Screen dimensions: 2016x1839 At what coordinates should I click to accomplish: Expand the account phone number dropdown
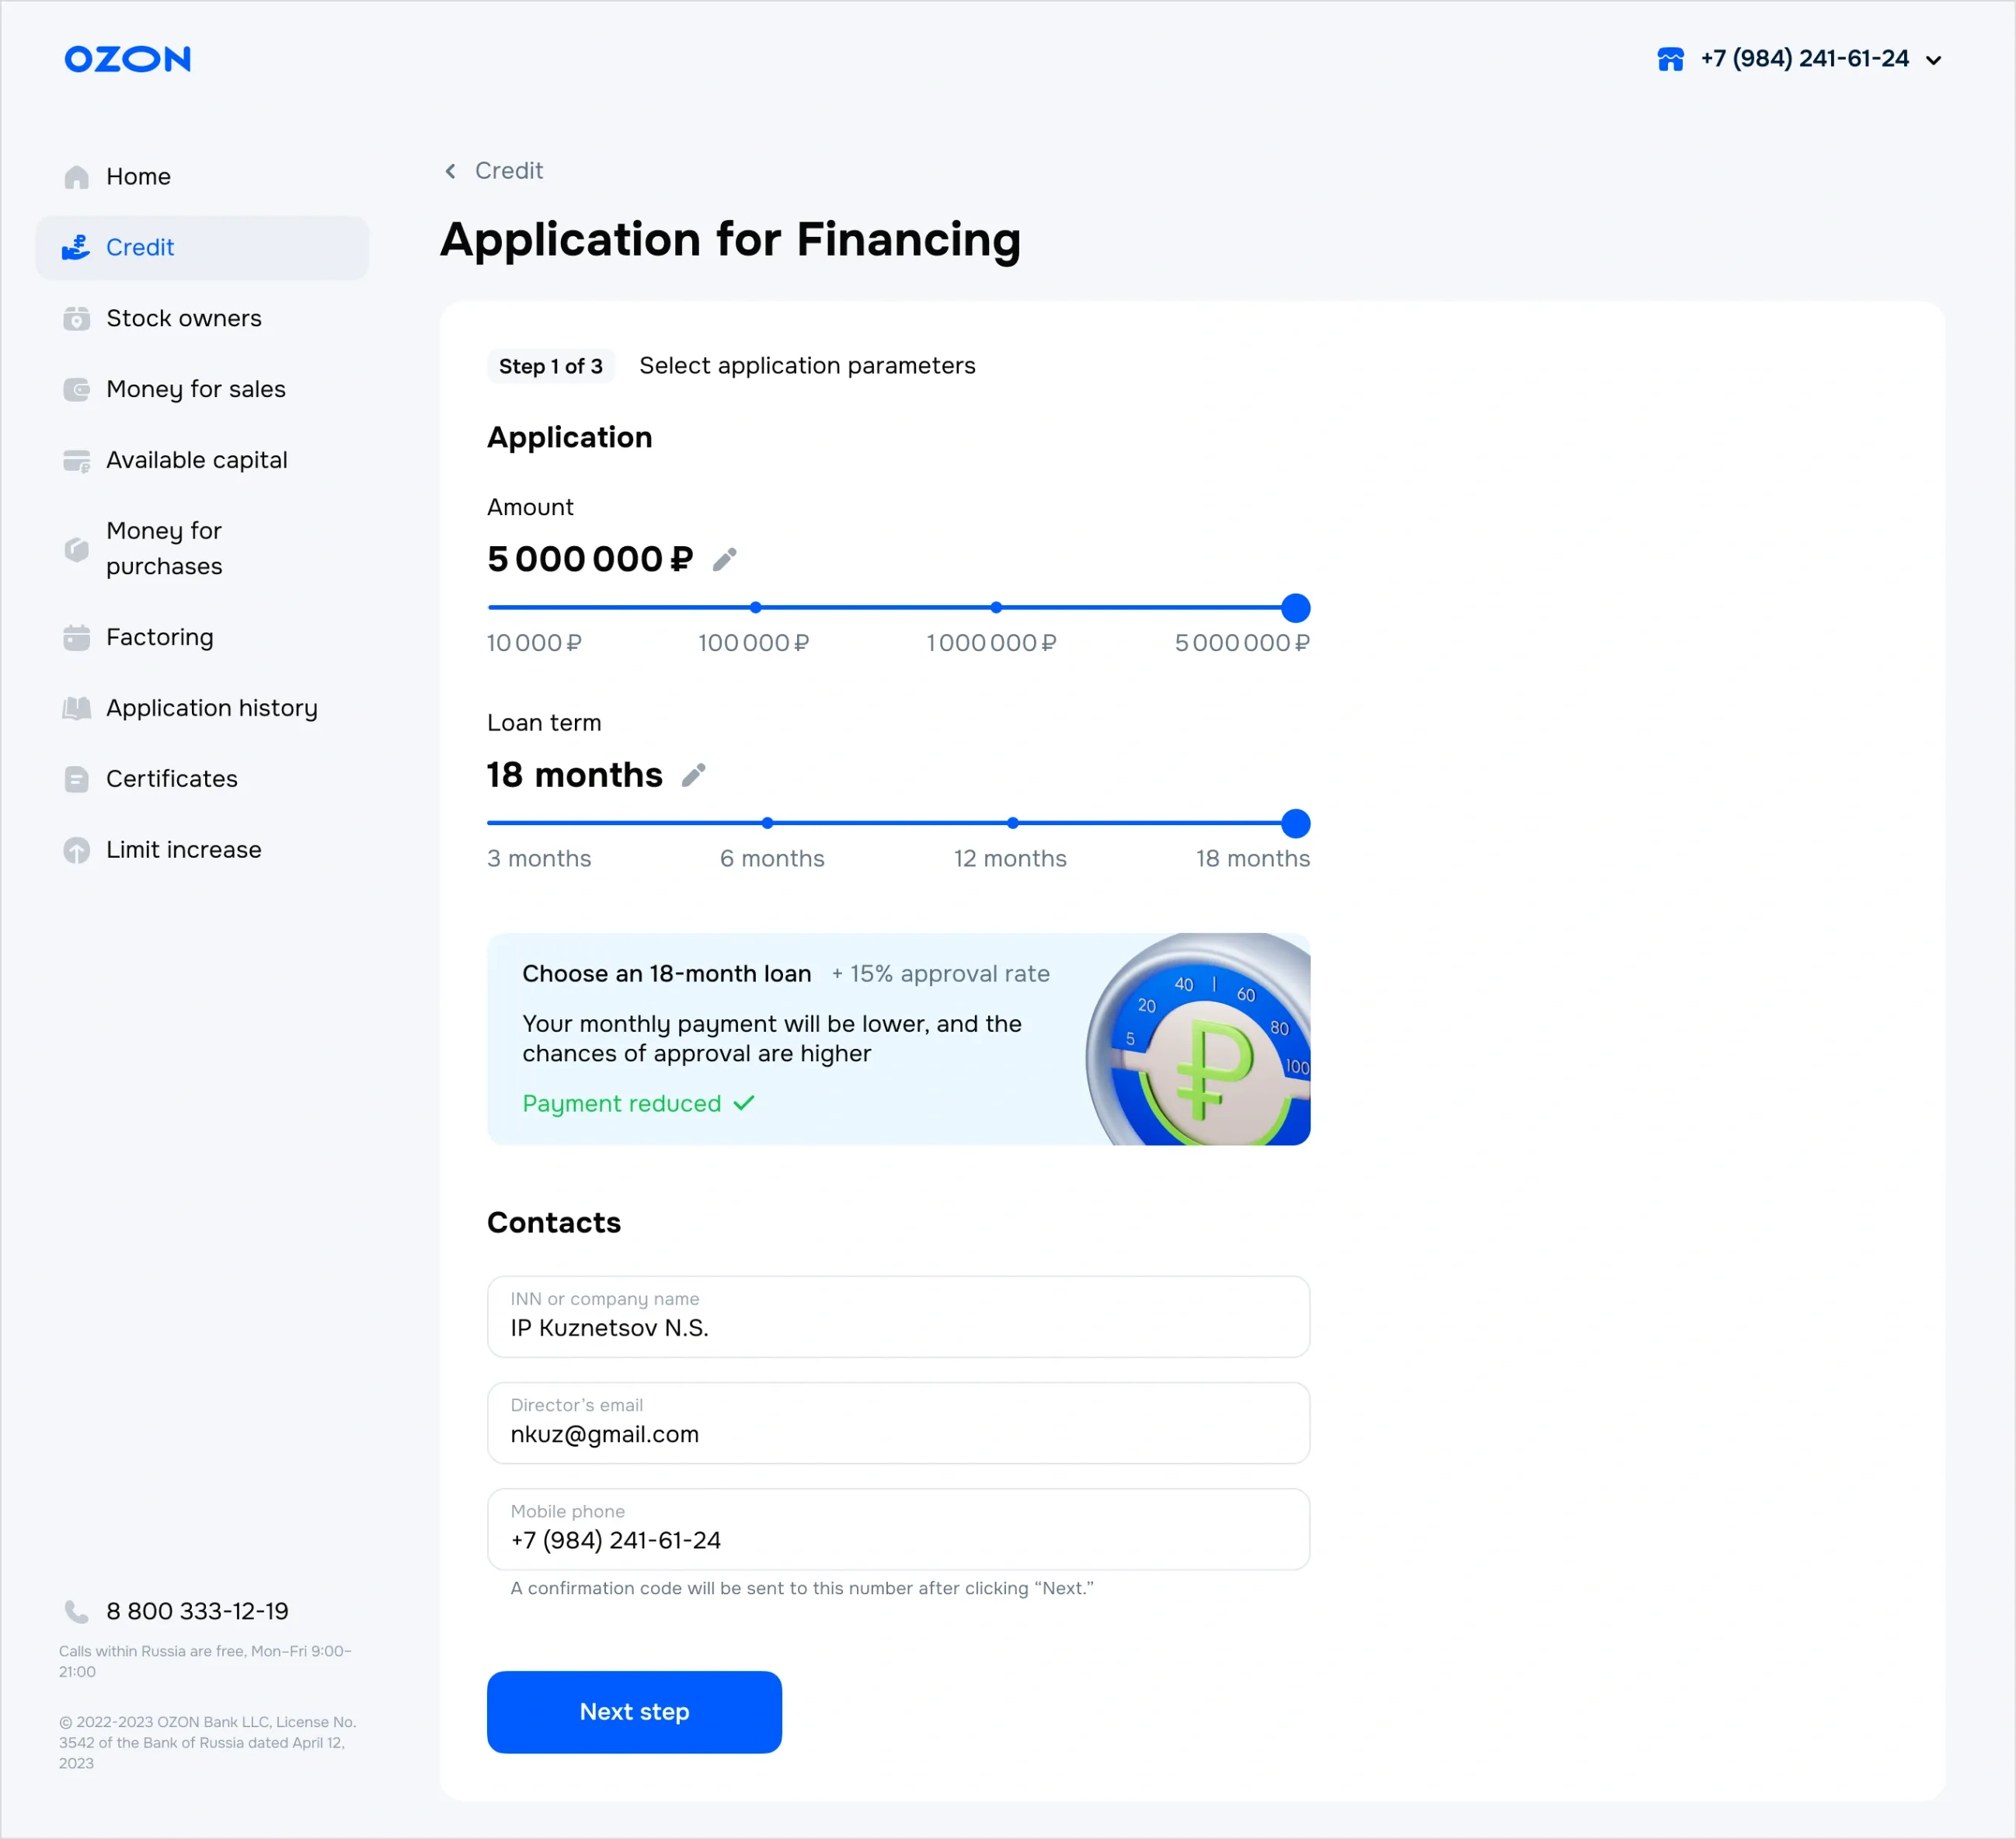tap(1933, 60)
